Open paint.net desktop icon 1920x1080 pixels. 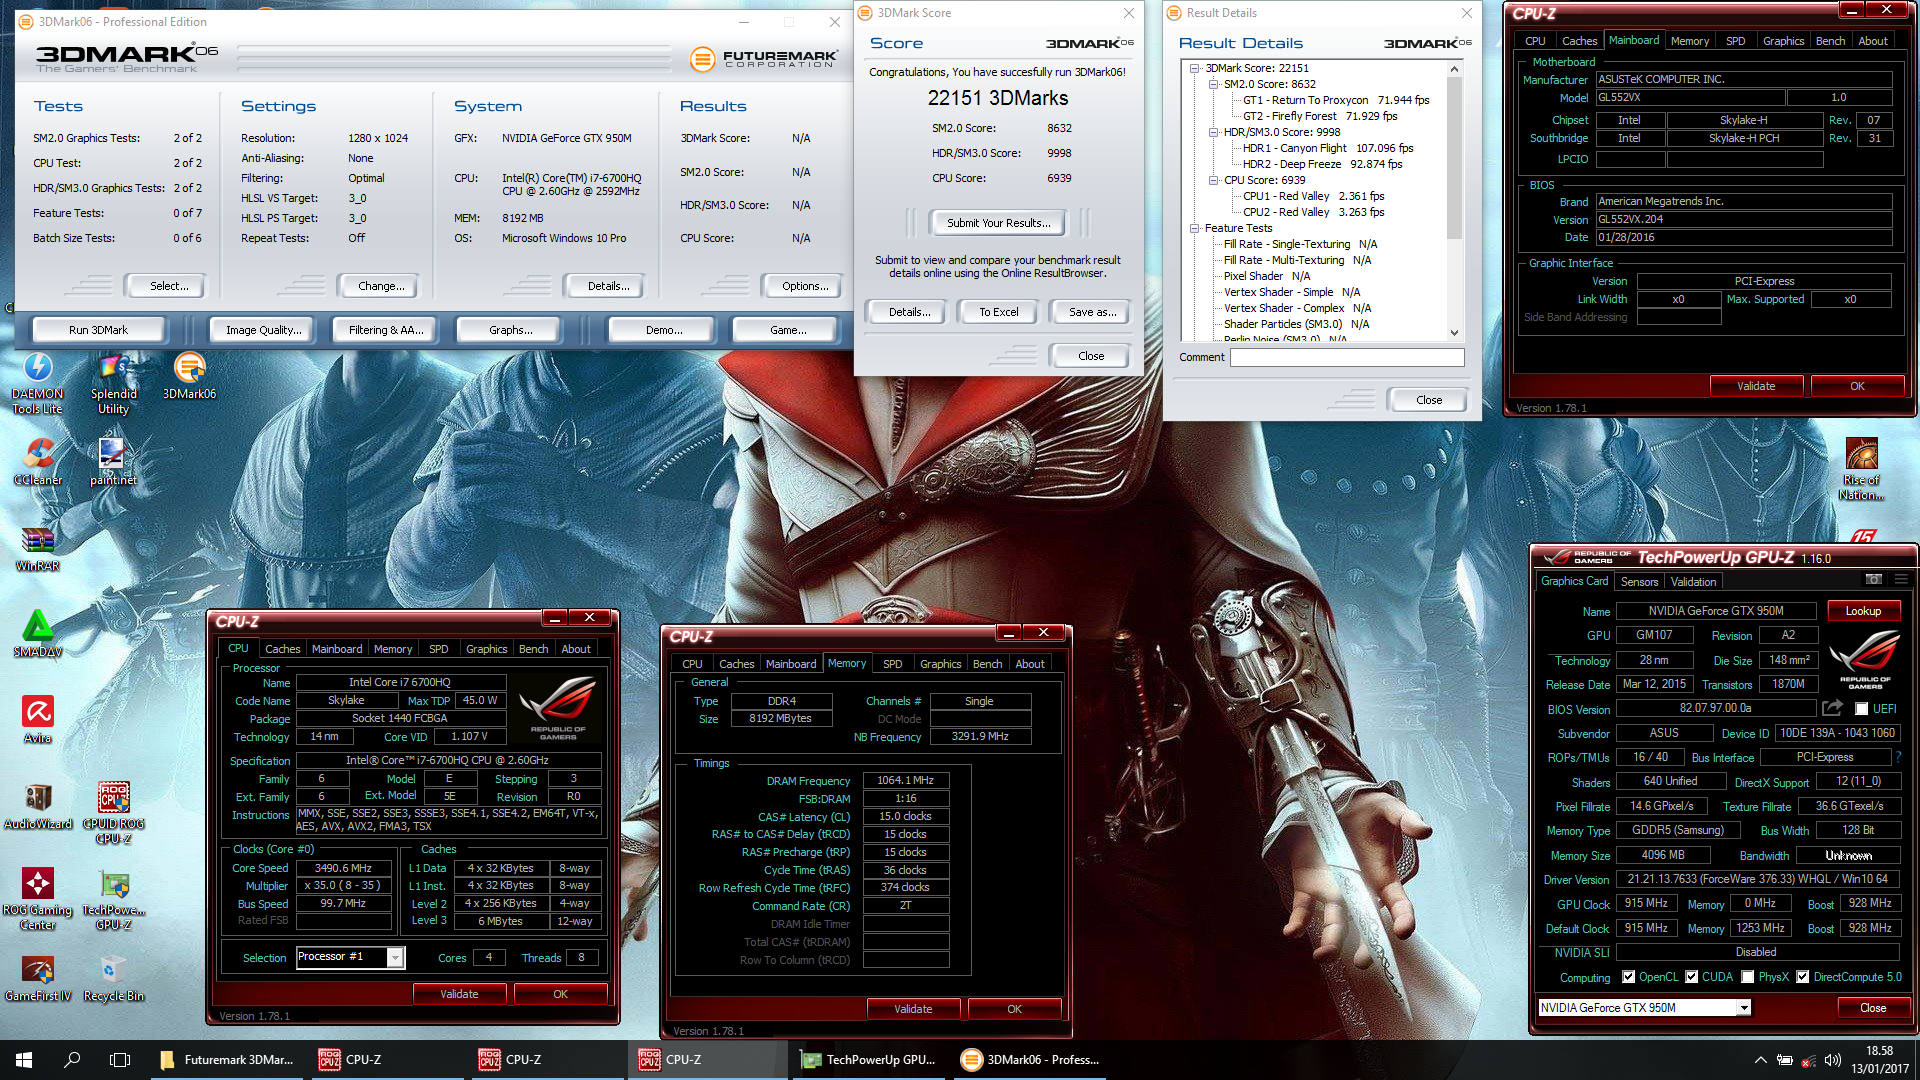point(113,462)
